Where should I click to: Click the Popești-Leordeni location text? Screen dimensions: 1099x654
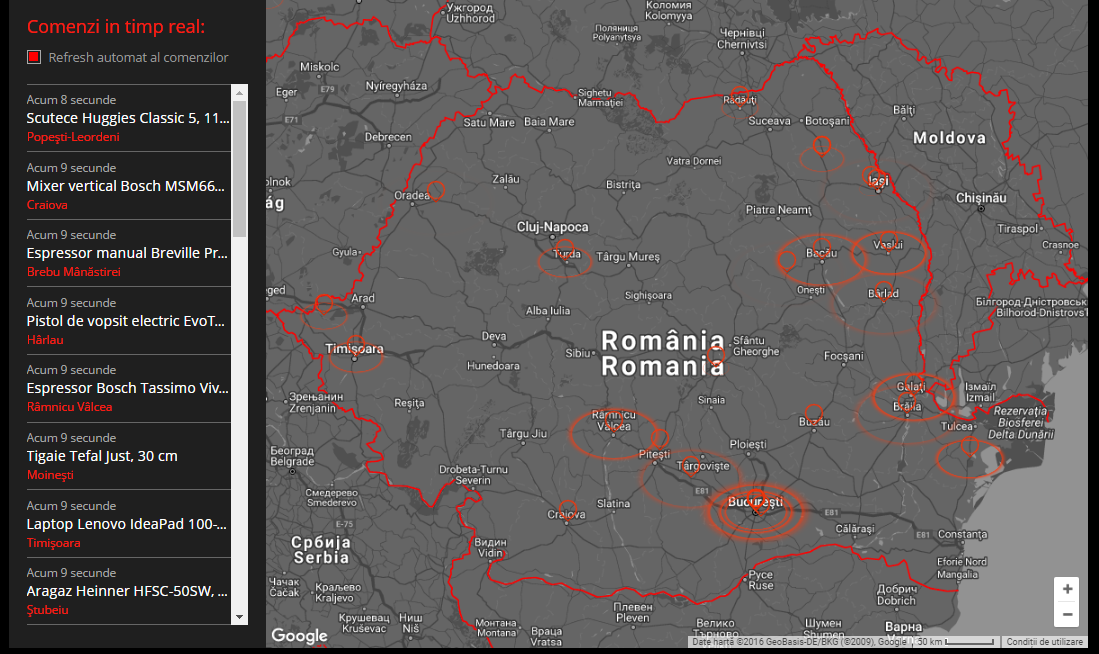pyautogui.click(x=73, y=137)
